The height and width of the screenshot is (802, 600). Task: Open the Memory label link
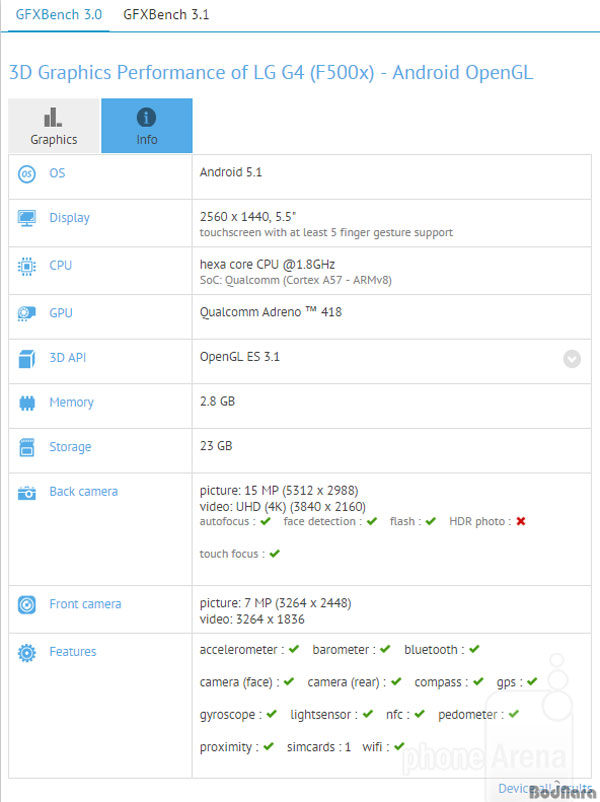point(71,403)
